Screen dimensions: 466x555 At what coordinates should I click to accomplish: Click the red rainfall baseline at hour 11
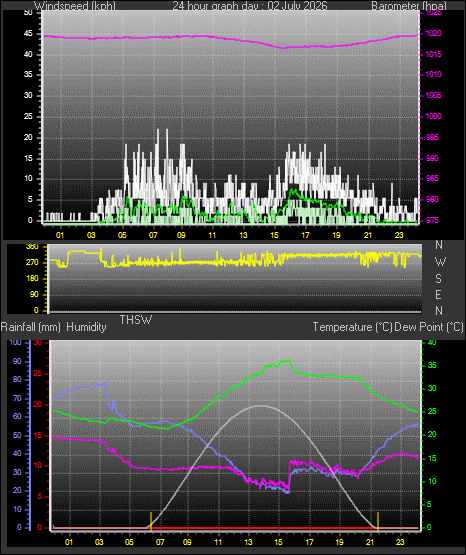(x=218, y=528)
